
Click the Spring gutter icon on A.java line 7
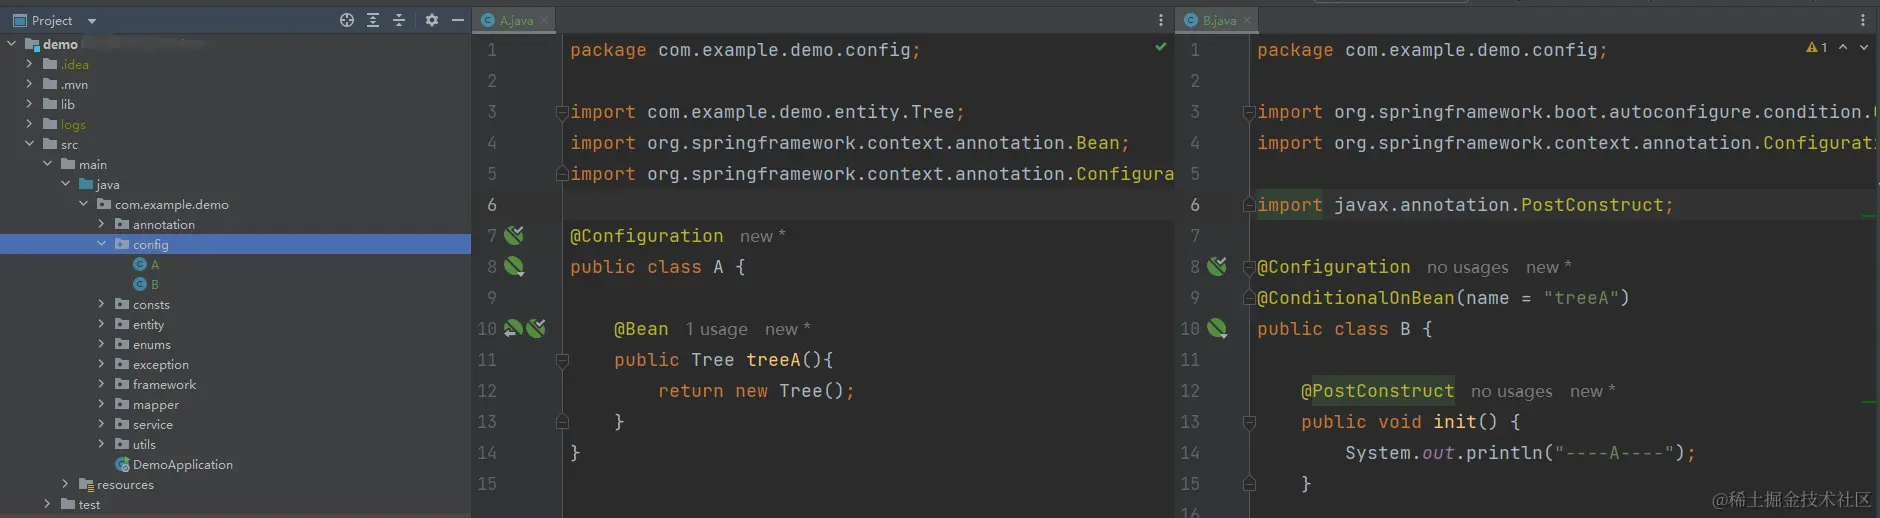pos(514,236)
